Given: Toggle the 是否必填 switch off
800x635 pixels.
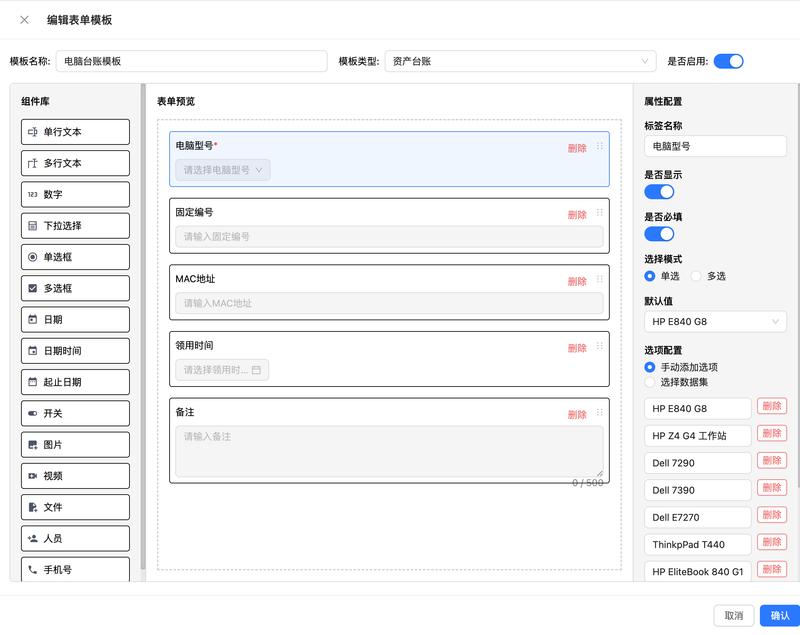Looking at the screenshot, I should pos(659,234).
